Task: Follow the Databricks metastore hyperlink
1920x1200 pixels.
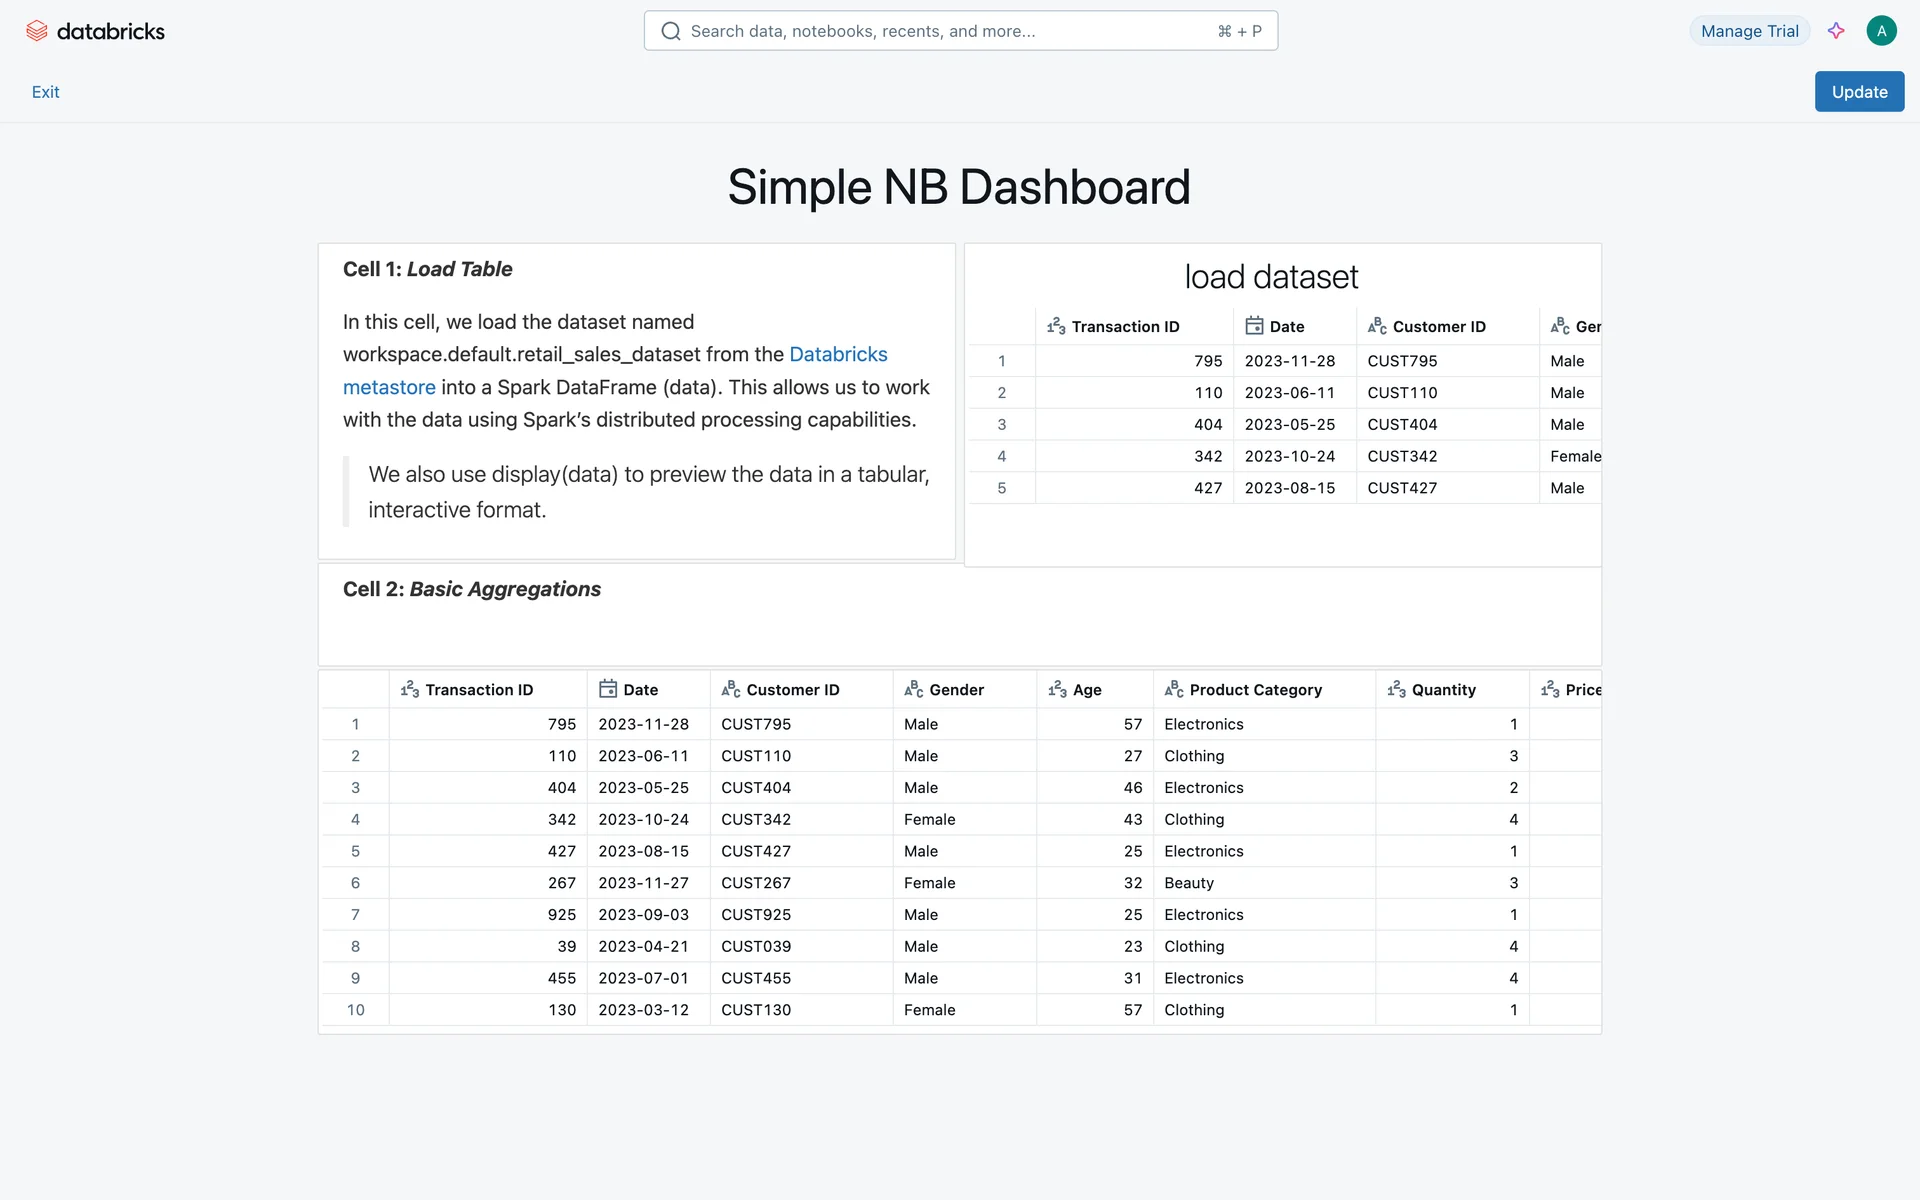Action: pos(838,355)
